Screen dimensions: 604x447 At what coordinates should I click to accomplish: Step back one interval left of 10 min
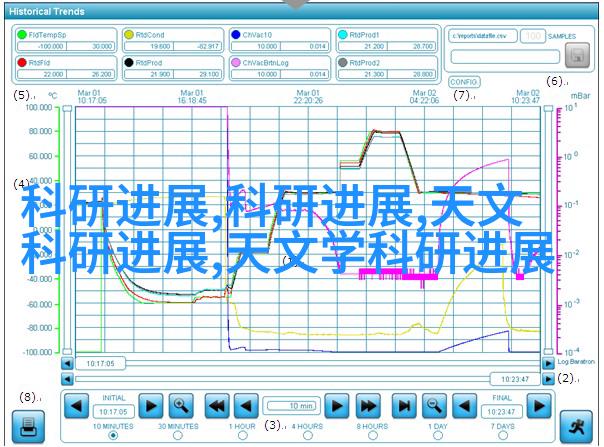[247, 406]
